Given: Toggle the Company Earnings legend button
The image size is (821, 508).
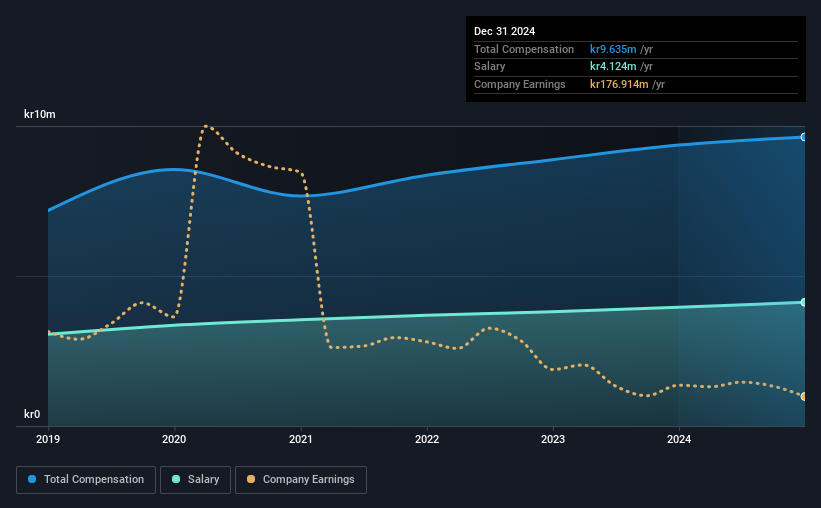Looking at the screenshot, I should [301, 480].
